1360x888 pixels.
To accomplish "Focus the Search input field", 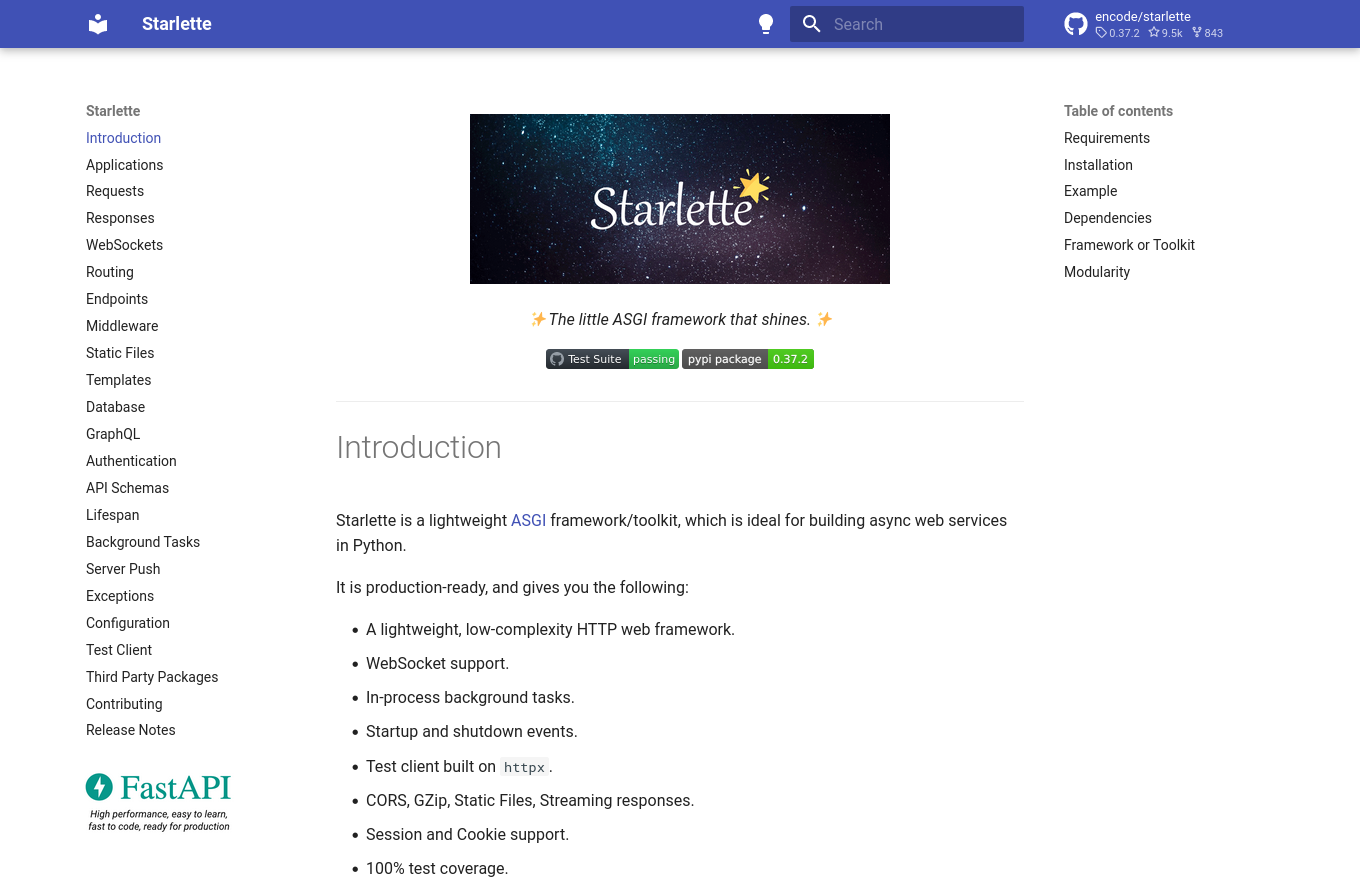I will click(907, 24).
